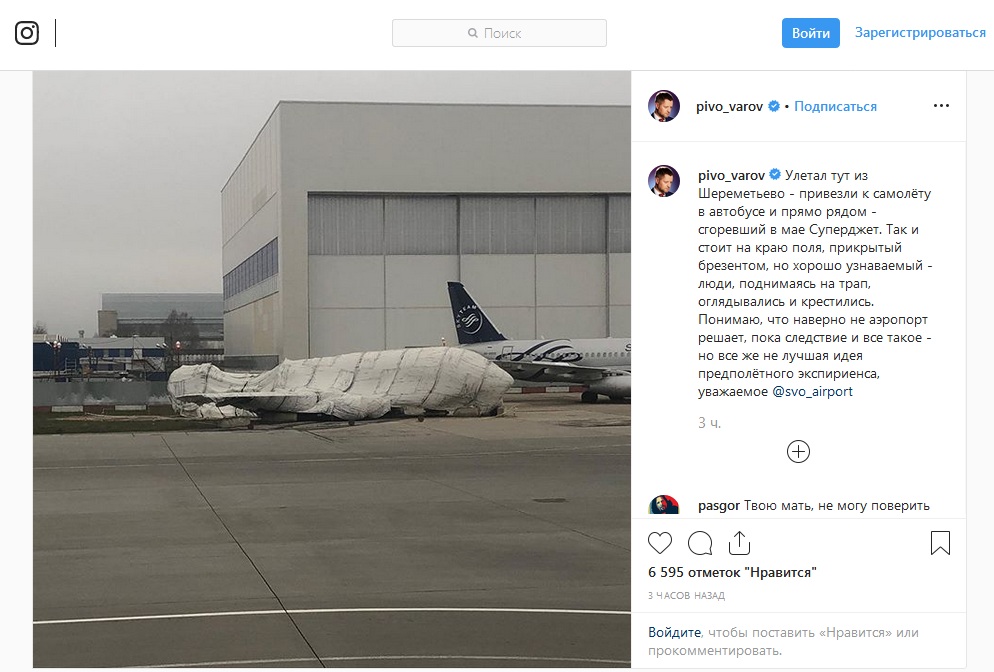Load more comments with plus icon
The height and width of the screenshot is (672, 994).
point(798,451)
